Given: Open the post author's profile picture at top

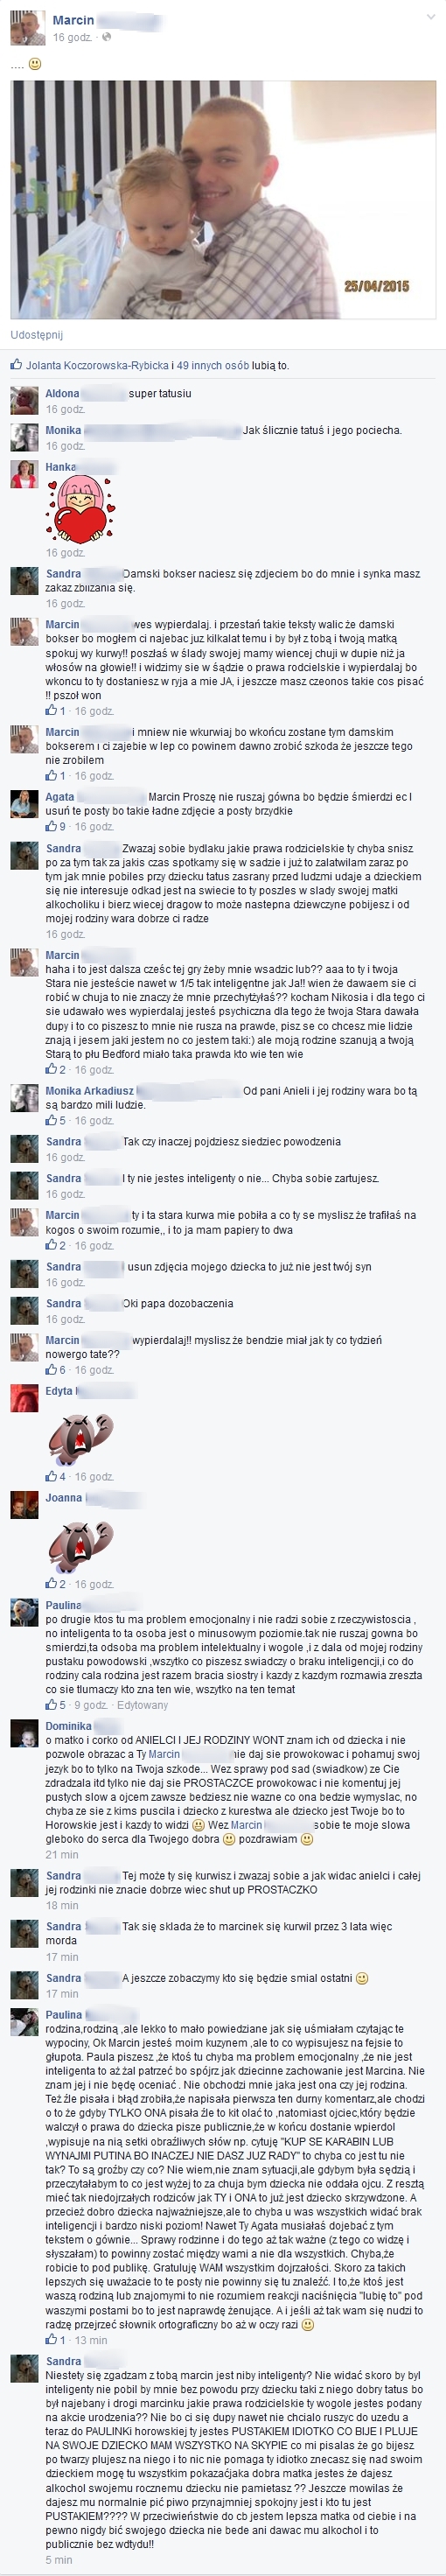Looking at the screenshot, I should tap(27, 28).
